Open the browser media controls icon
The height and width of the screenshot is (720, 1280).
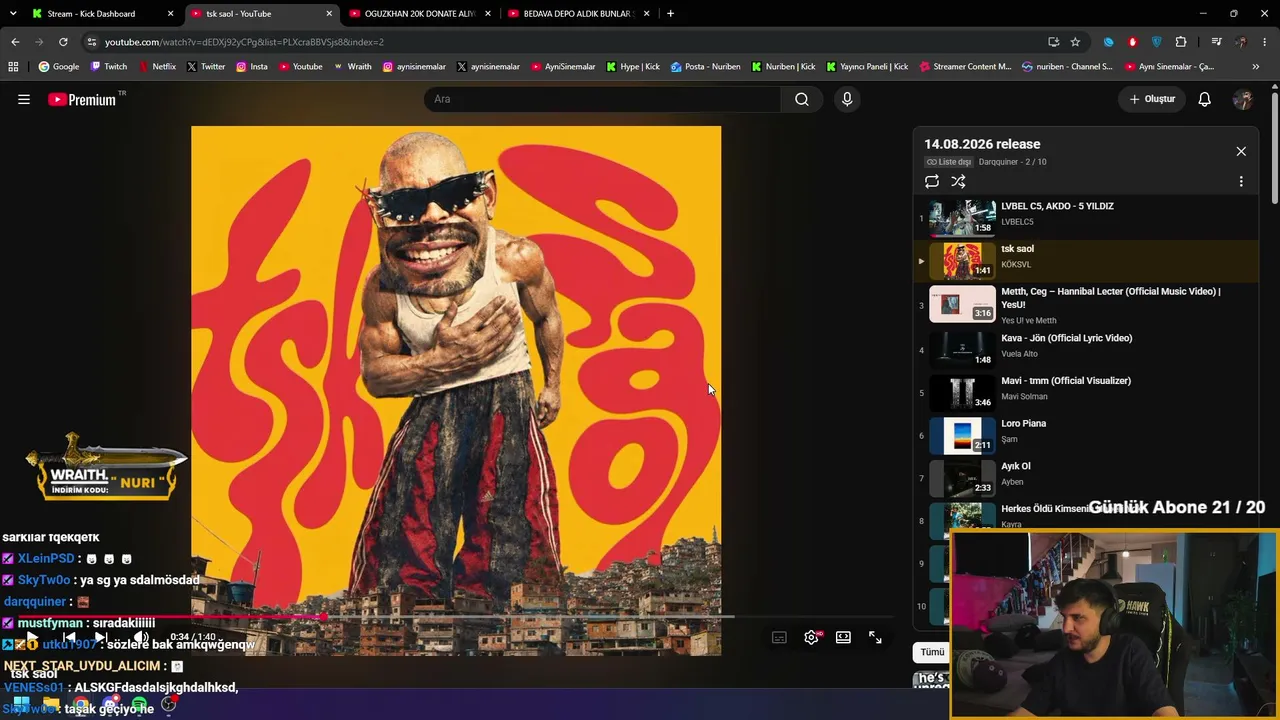coord(1216,42)
